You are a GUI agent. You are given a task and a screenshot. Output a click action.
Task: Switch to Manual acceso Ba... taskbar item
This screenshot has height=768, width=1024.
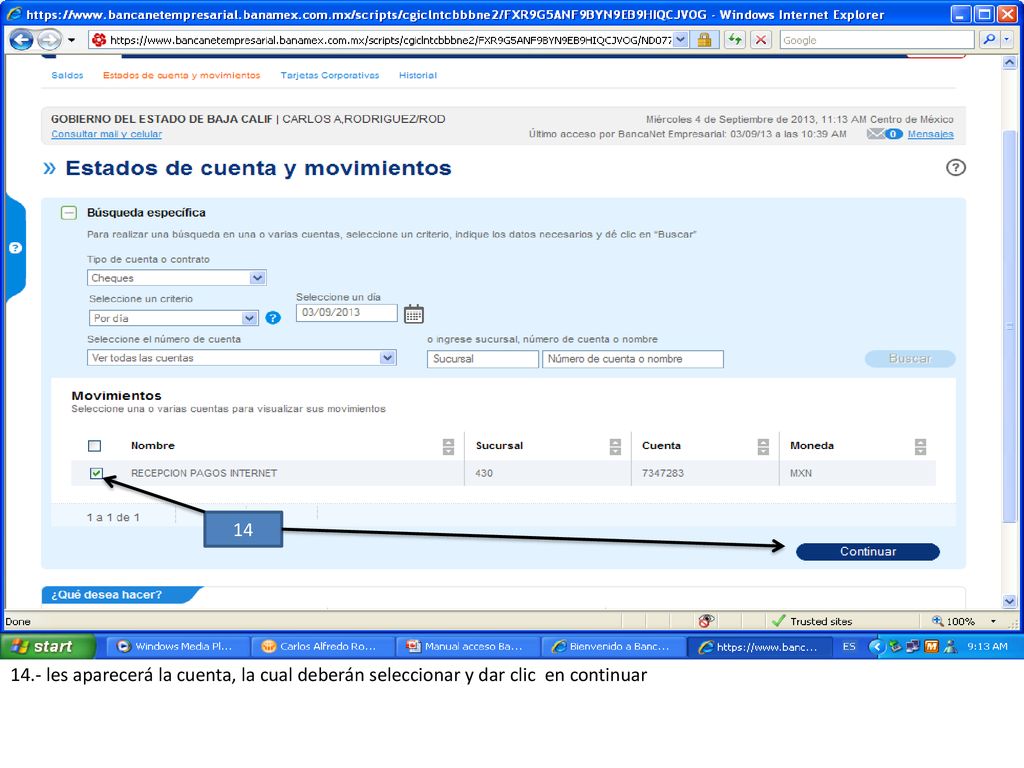pos(467,646)
